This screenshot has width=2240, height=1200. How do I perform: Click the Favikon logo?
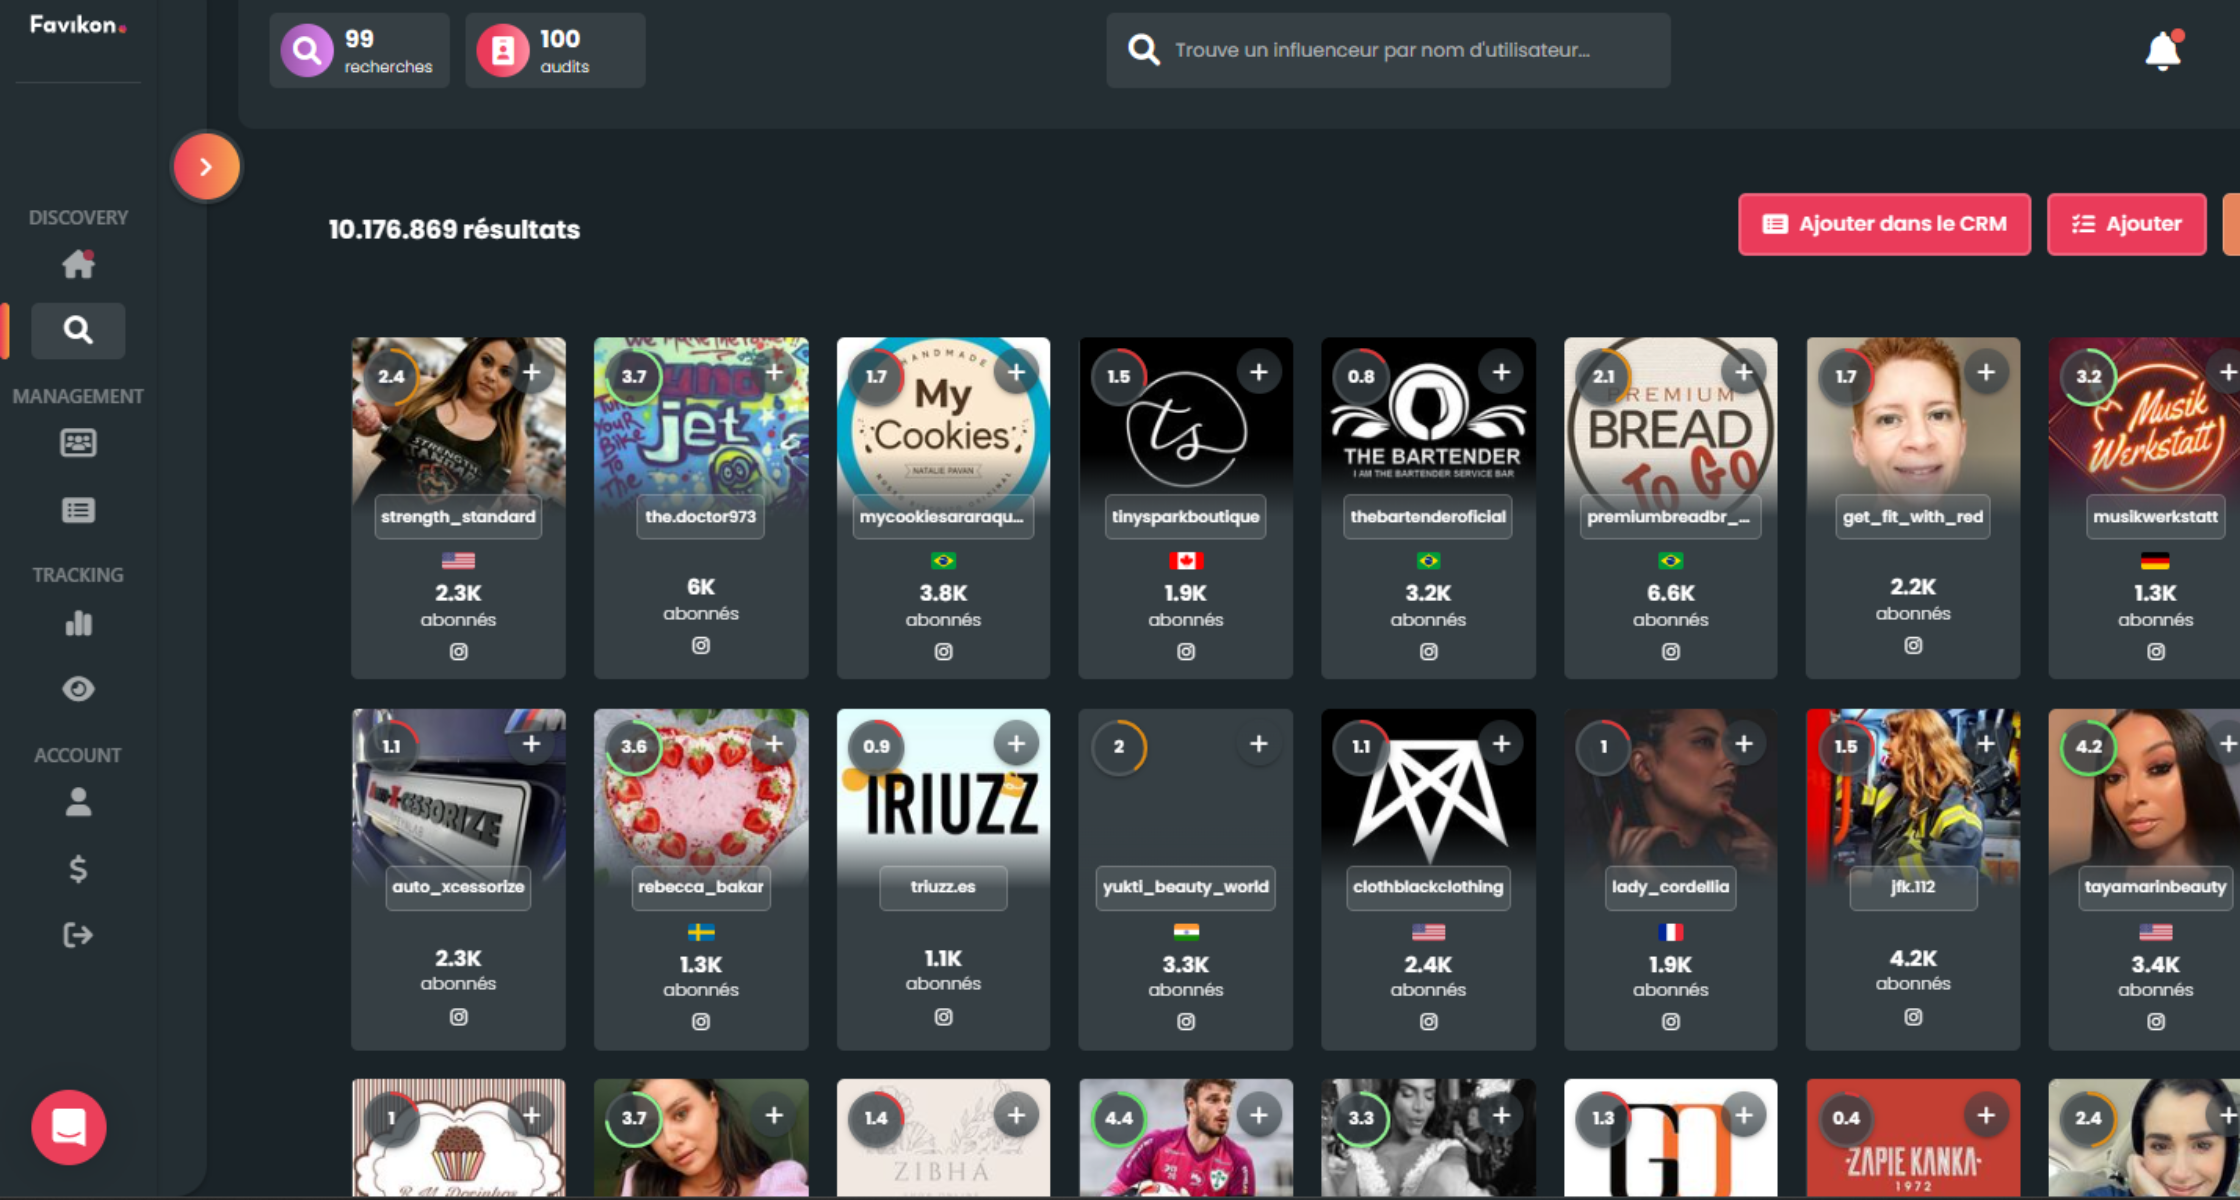77,25
